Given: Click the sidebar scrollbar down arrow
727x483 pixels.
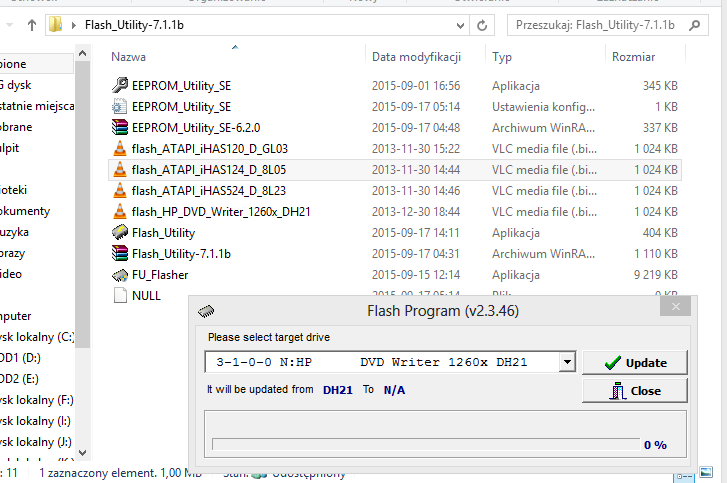Looking at the screenshot, I should pyautogui.click(x=83, y=453).
